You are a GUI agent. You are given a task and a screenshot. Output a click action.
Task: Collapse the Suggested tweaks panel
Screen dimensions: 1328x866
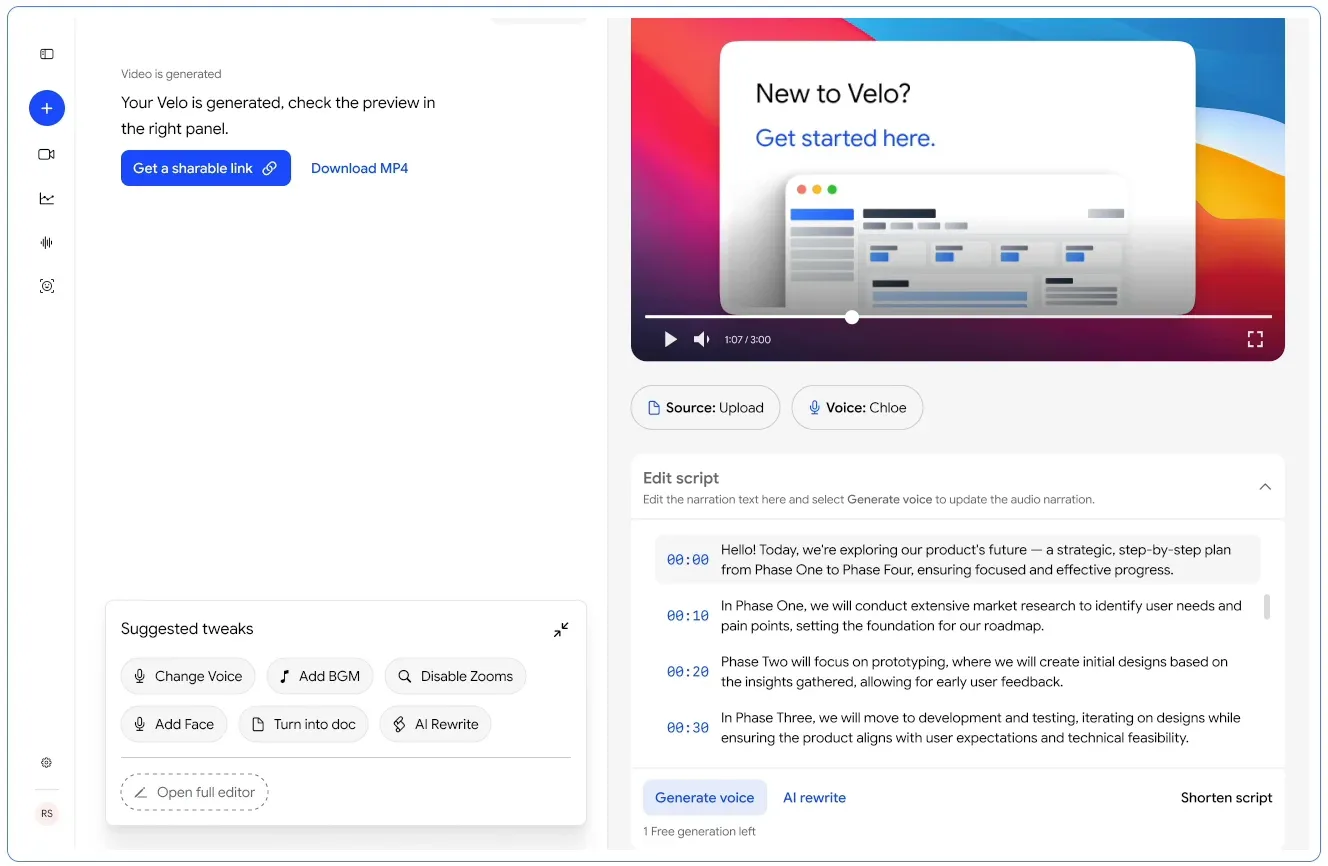[x=561, y=630]
